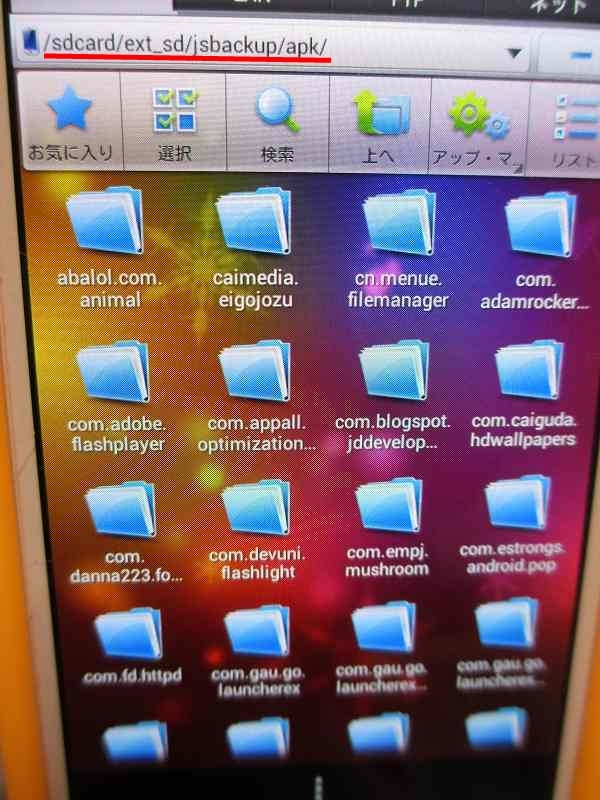This screenshot has width=600, height=800.
Task: Open the com.fd.httpd folder
Action: click(x=129, y=634)
